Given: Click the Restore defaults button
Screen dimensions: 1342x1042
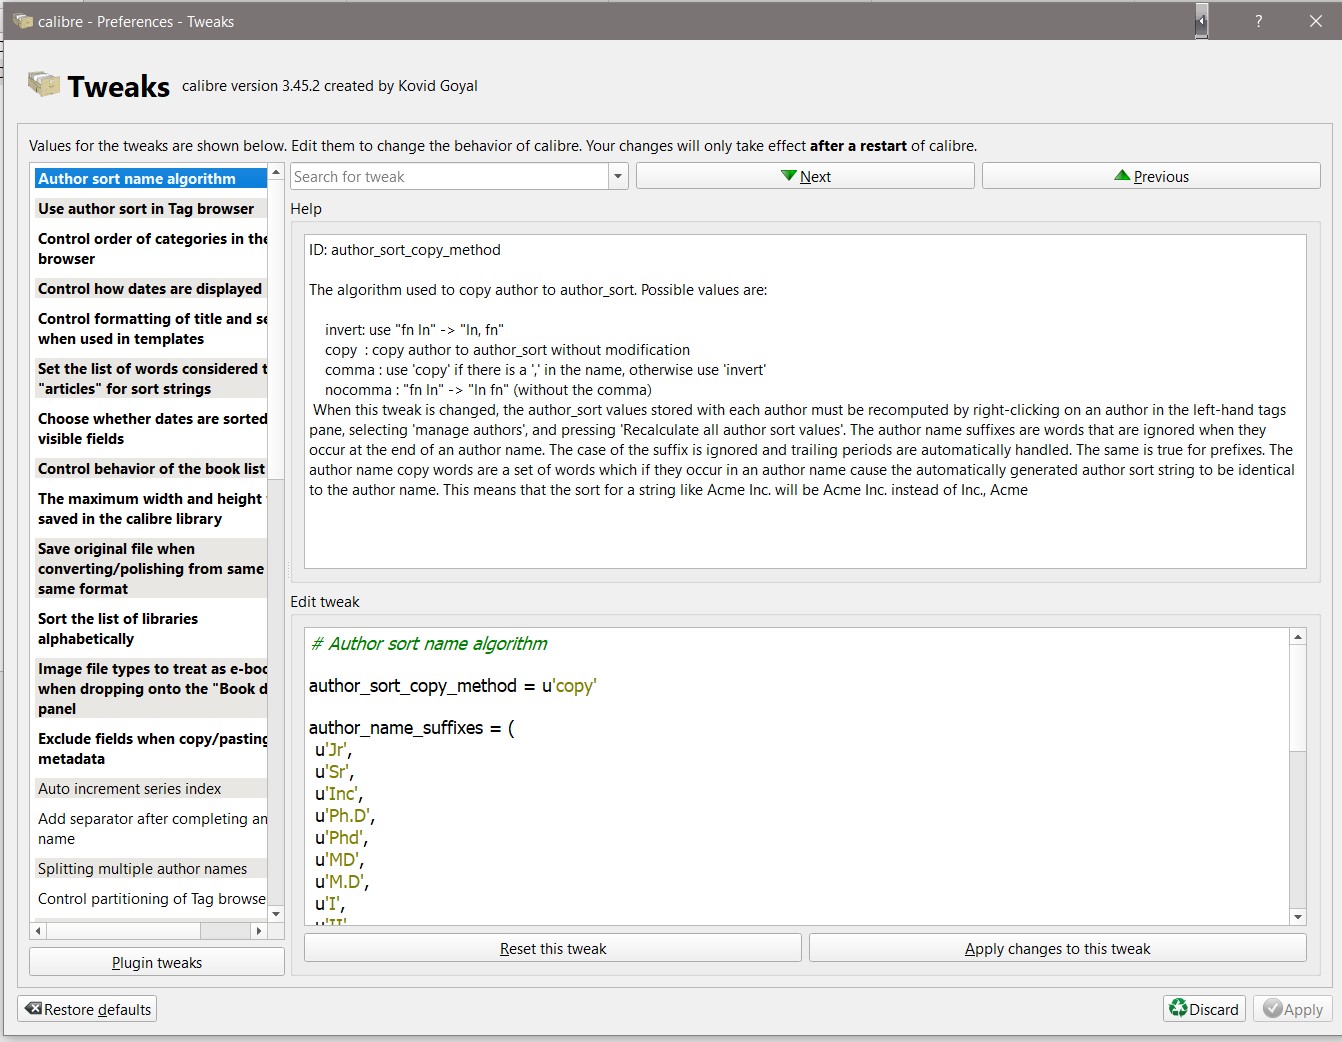Looking at the screenshot, I should (87, 1009).
